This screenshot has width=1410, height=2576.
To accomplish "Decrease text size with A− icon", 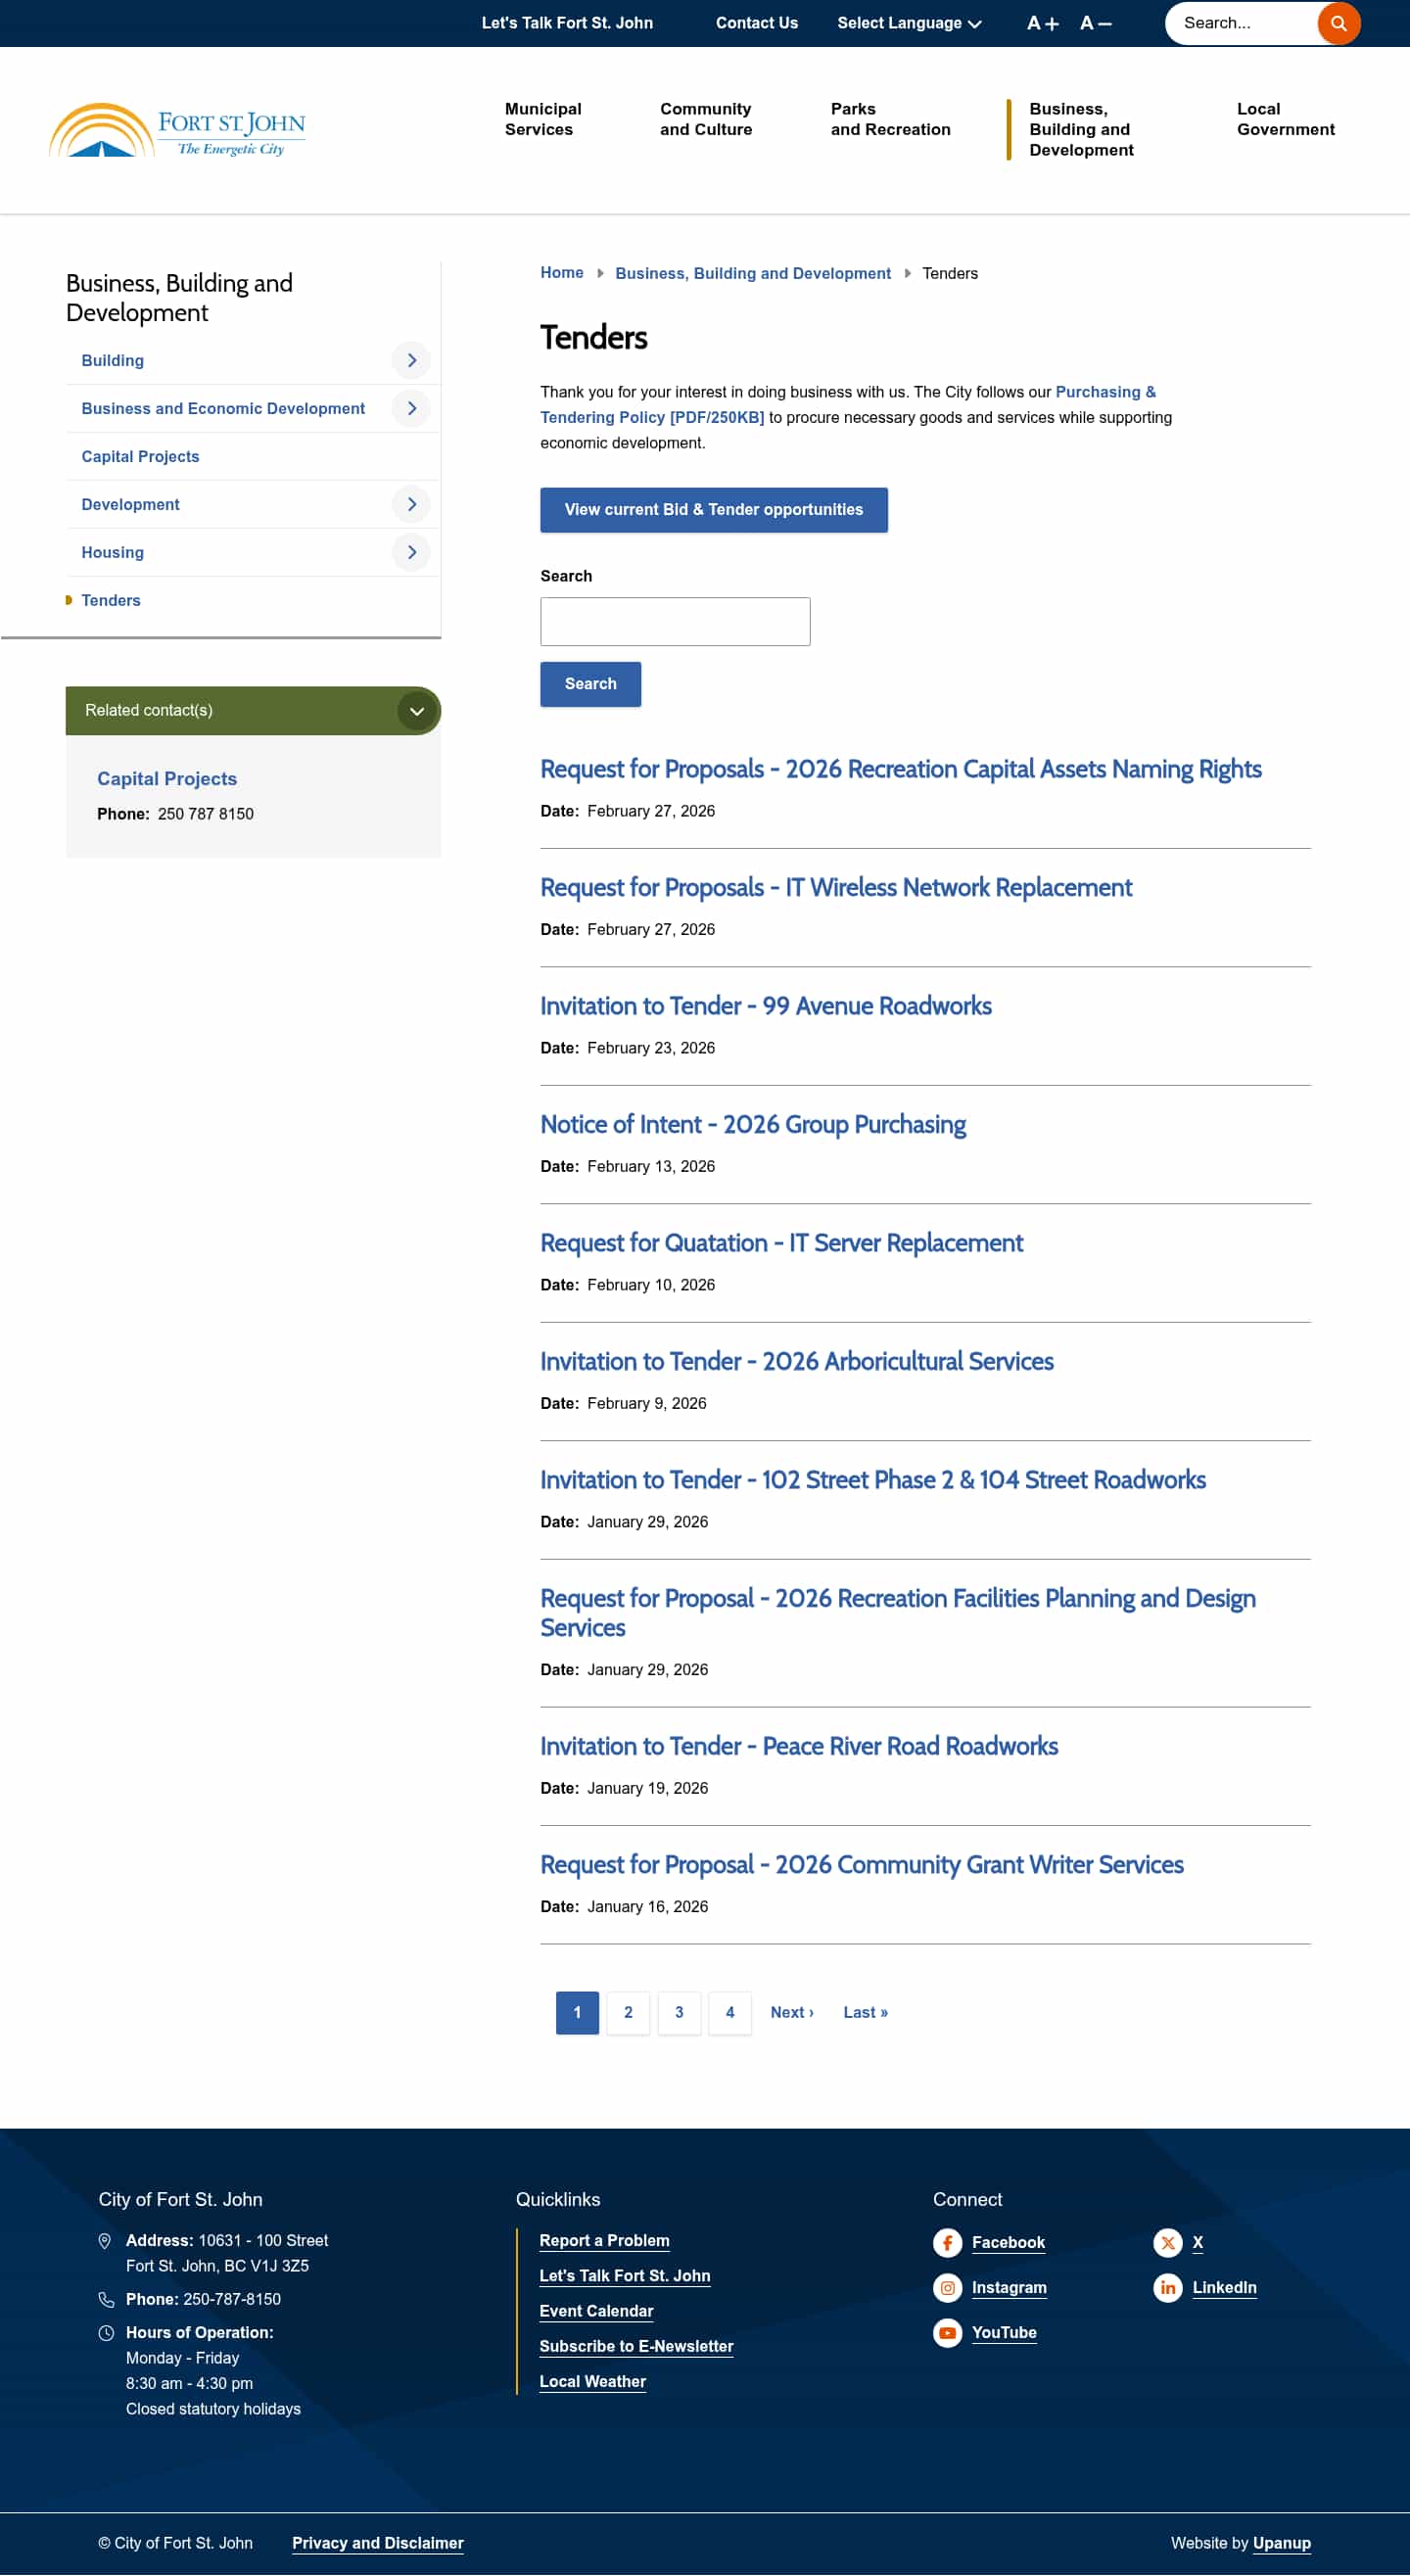I will point(1095,23).
